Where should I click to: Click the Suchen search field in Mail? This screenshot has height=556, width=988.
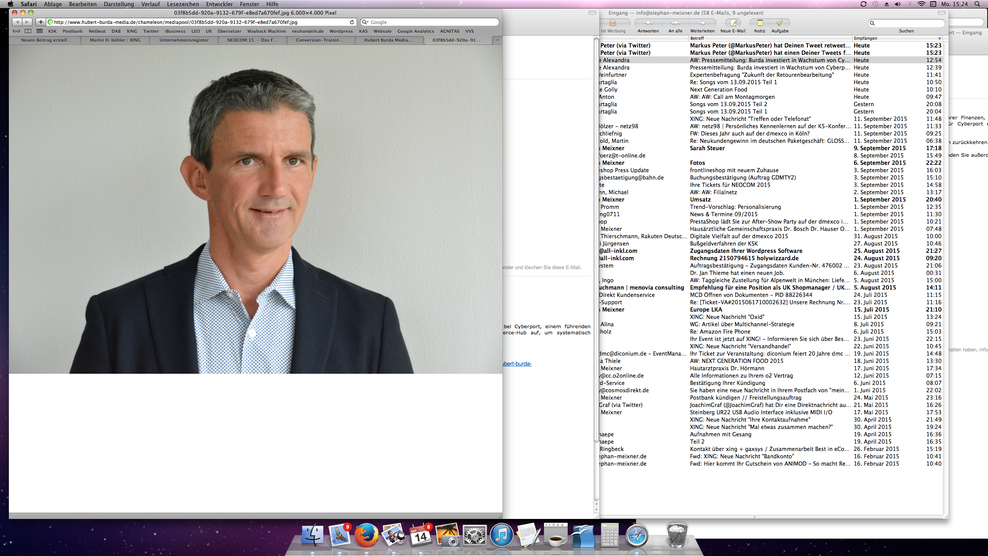pos(909,23)
